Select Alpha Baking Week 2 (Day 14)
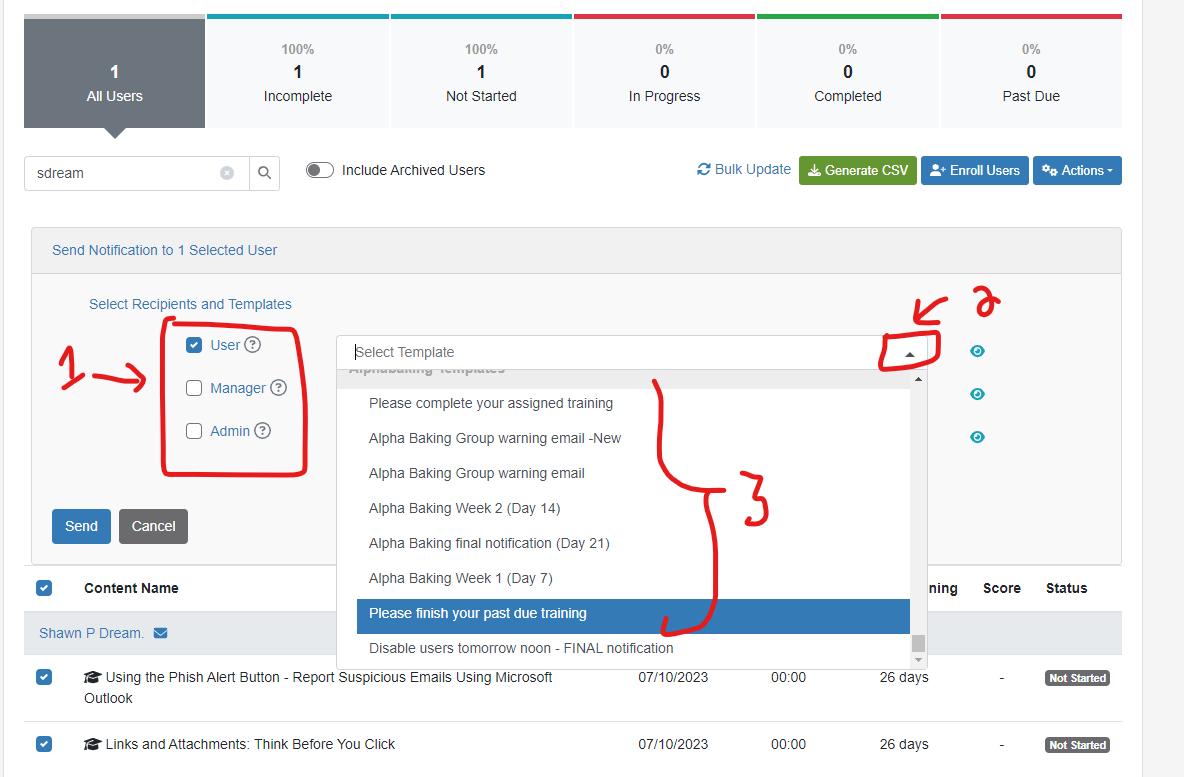1184x777 pixels. (x=633, y=508)
